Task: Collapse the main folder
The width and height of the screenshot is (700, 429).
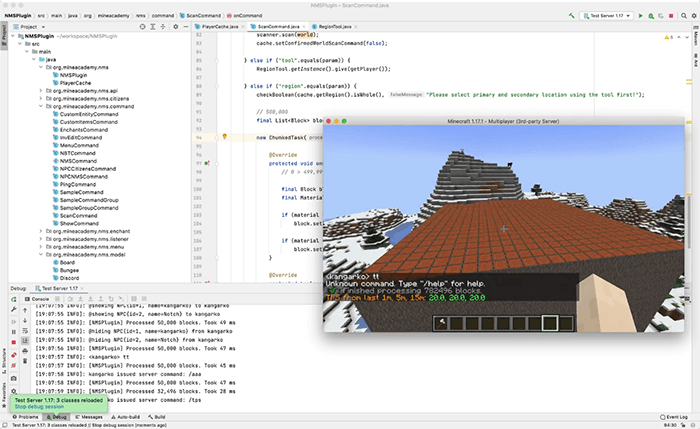Action: pyautogui.click(x=27, y=52)
